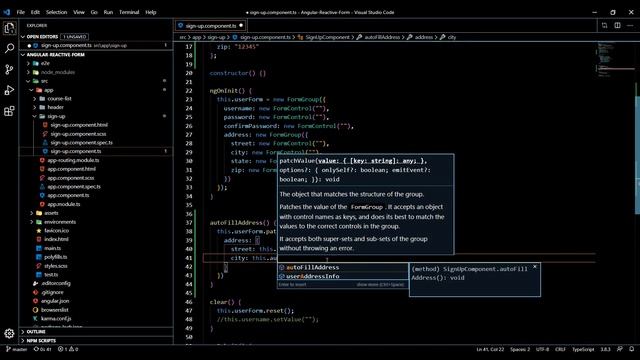This screenshot has height=360, width=640.
Task: Collapse the app folder
Action: pyautogui.click(x=32, y=90)
